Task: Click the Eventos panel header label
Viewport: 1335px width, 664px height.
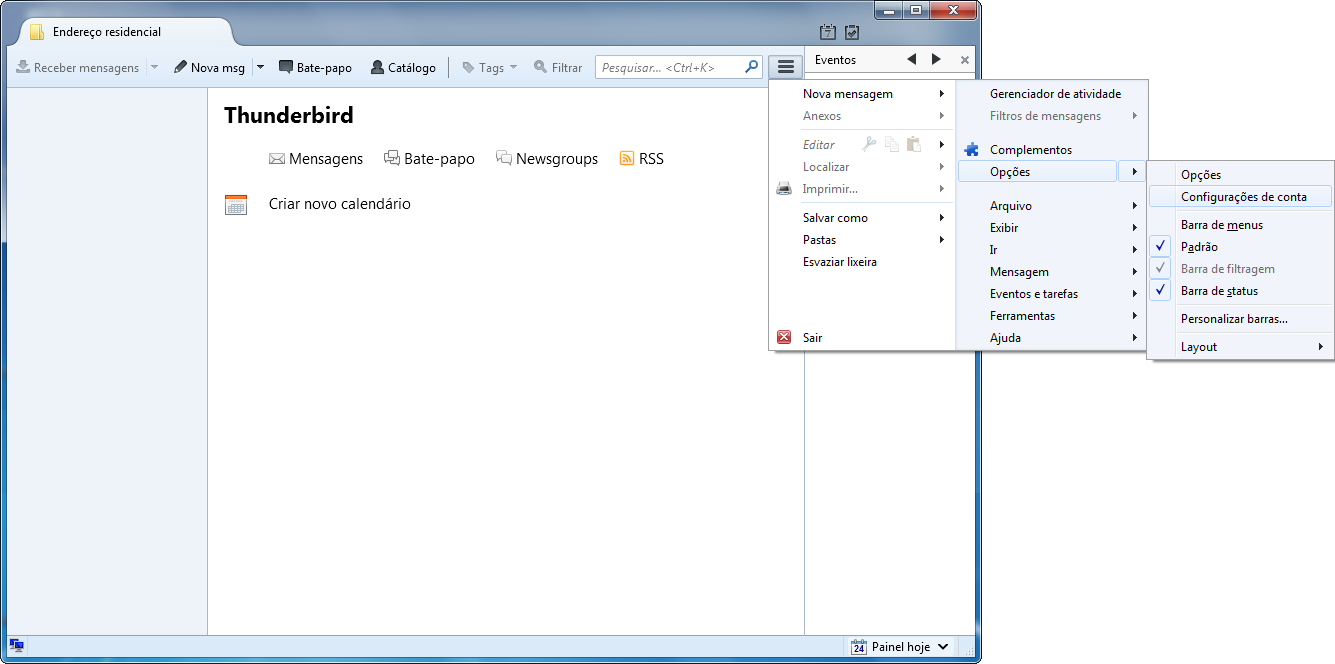Action: [836, 60]
